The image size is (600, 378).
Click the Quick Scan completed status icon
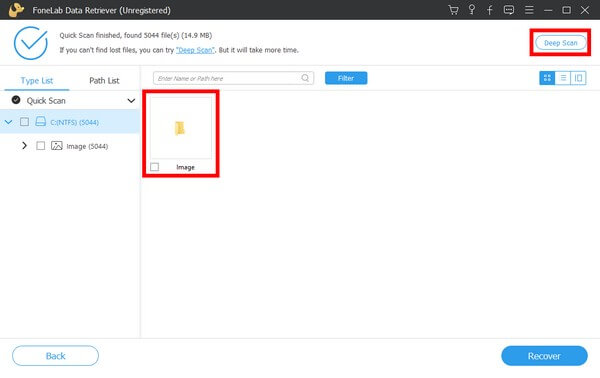[x=16, y=100]
